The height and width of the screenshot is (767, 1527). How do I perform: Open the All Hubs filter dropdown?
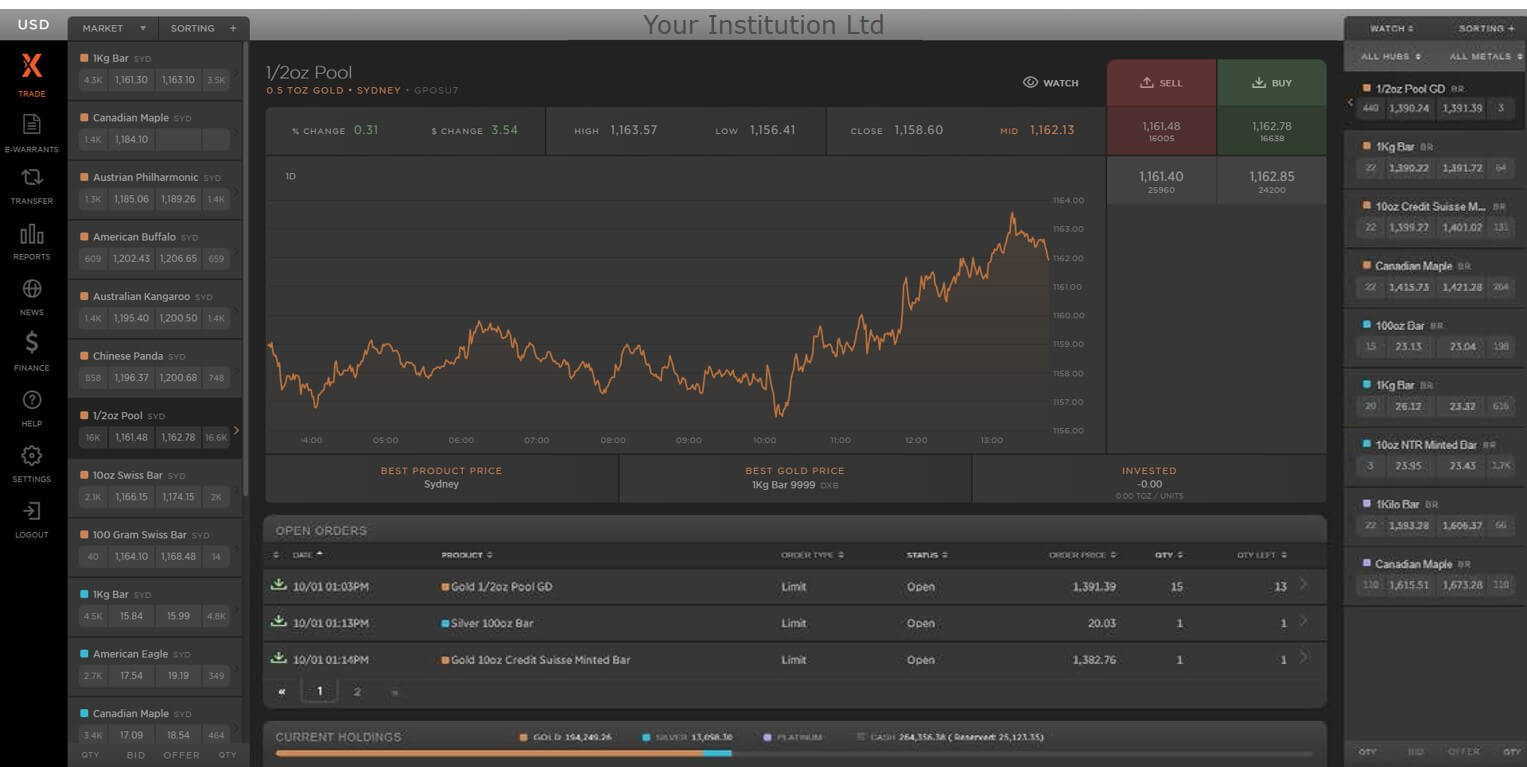coord(1391,56)
